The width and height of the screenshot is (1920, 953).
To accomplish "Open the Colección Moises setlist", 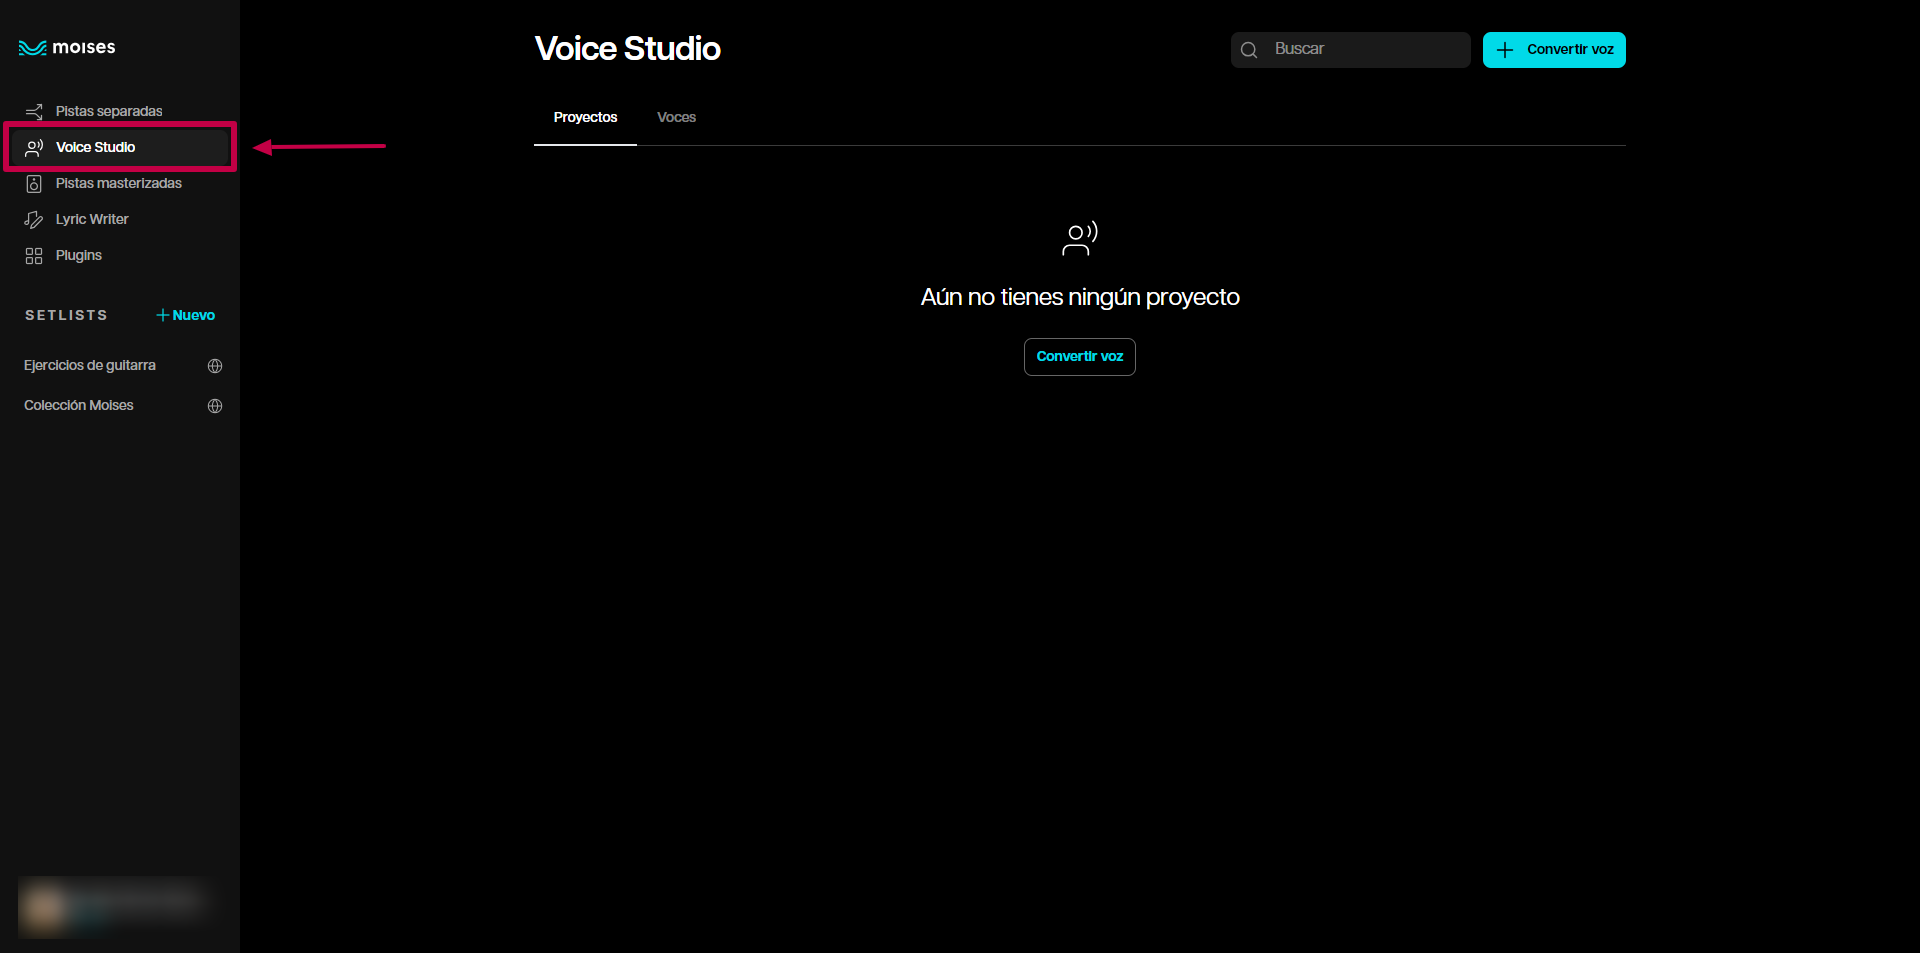I will coord(79,406).
